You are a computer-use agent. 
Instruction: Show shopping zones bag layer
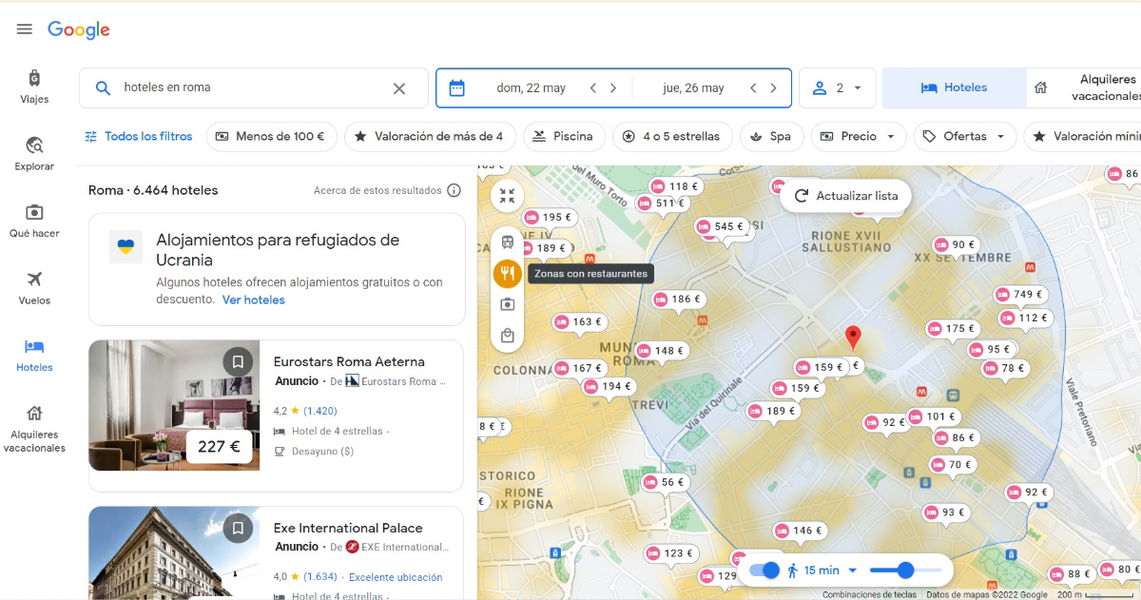507,335
